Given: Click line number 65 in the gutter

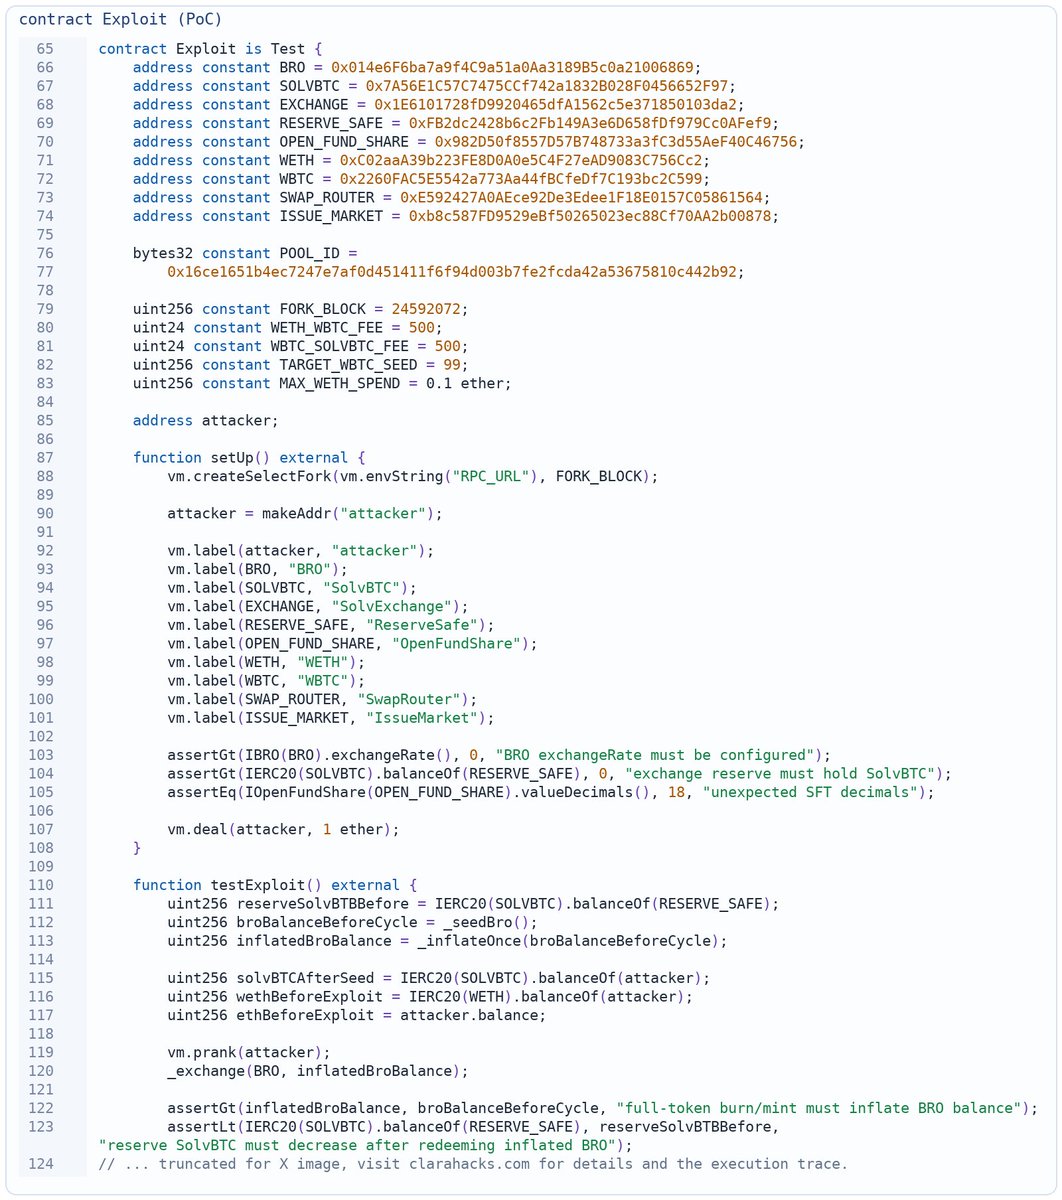Looking at the screenshot, I should 45,48.
